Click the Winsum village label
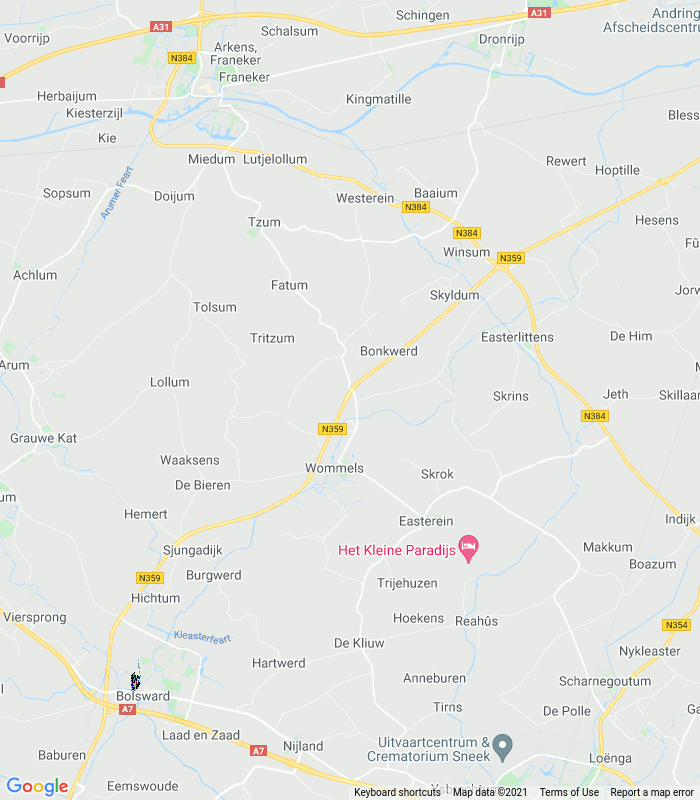 (466, 252)
